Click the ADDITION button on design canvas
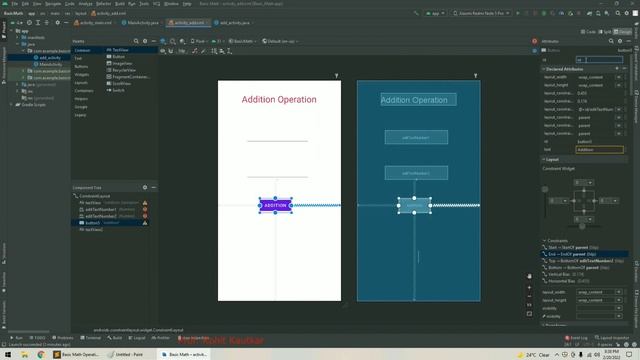Image resolution: width=640 pixels, height=360 pixels. (276, 205)
